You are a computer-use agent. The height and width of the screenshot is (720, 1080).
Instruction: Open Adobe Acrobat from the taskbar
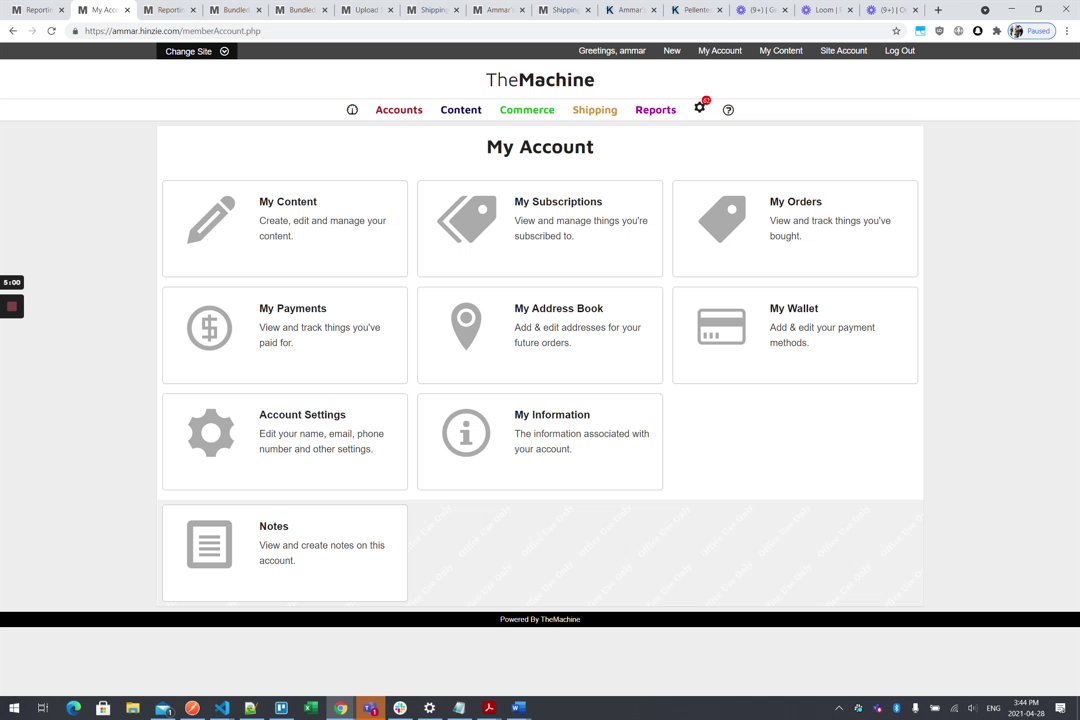point(489,708)
